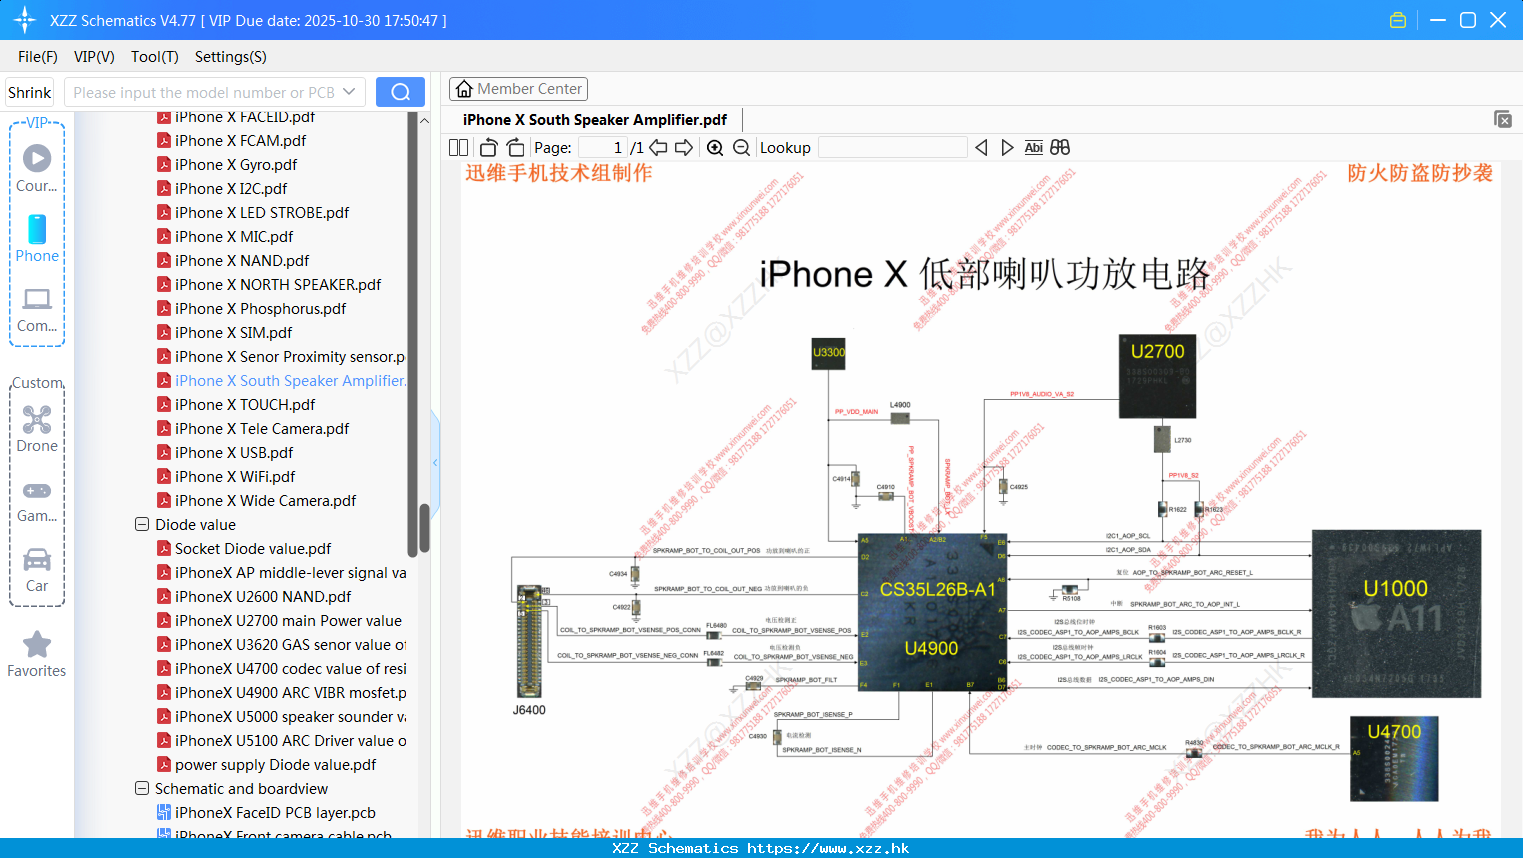Open iPhone X Wide Camera.pdf
The width and height of the screenshot is (1523, 858).
(265, 501)
